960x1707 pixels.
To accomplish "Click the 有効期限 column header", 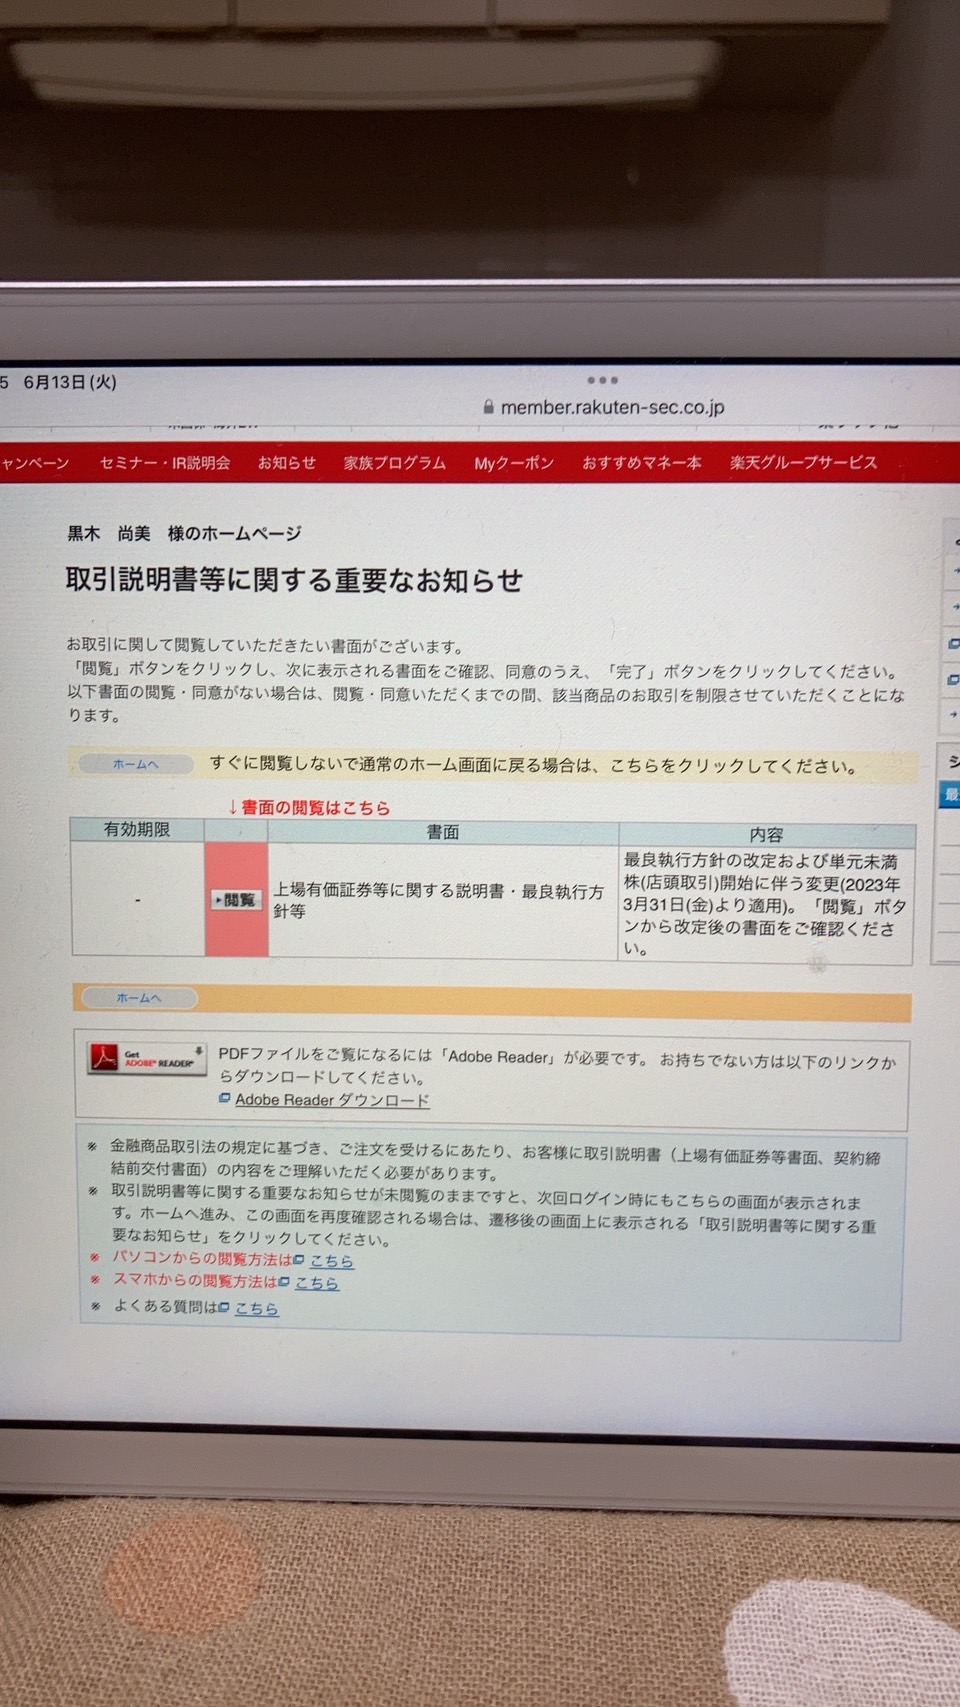I will pos(137,830).
